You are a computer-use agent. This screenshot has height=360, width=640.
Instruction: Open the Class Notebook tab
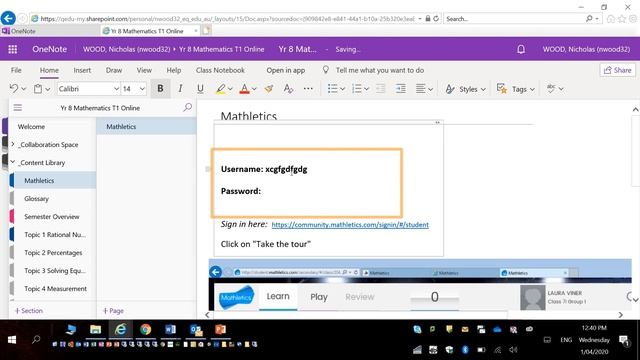(220, 70)
